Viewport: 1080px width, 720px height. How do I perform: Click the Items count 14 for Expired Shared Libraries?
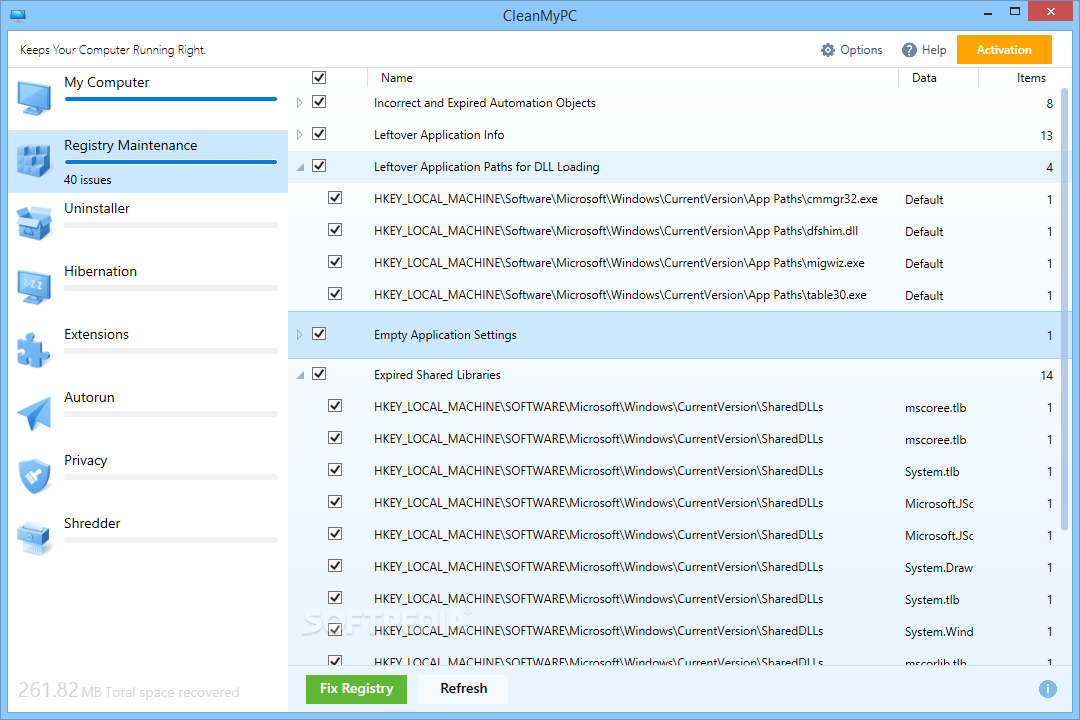(x=1046, y=376)
